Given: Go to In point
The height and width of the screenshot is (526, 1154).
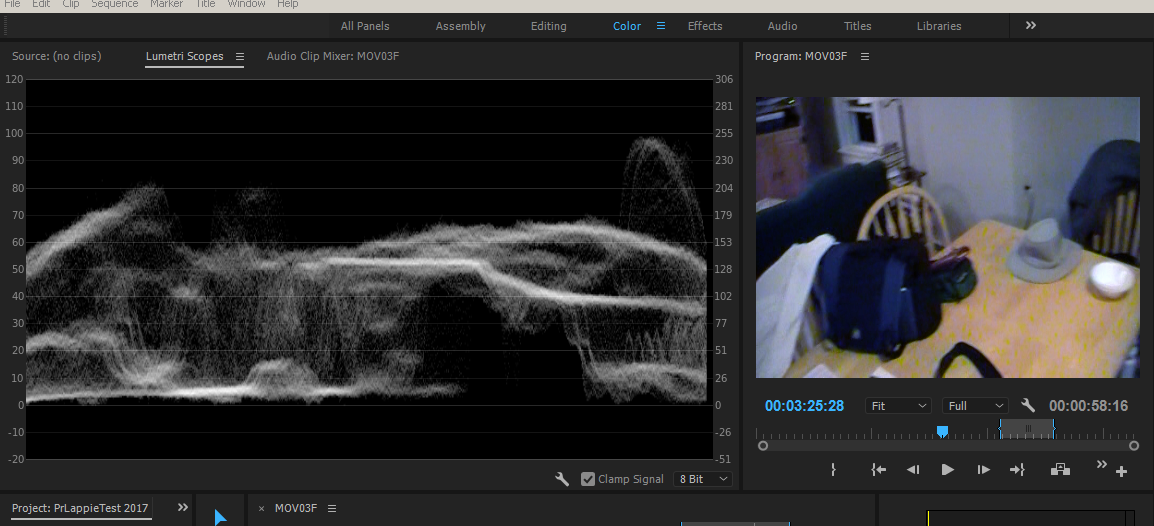Looking at the screenshot, I should click(x=878, y=469).
